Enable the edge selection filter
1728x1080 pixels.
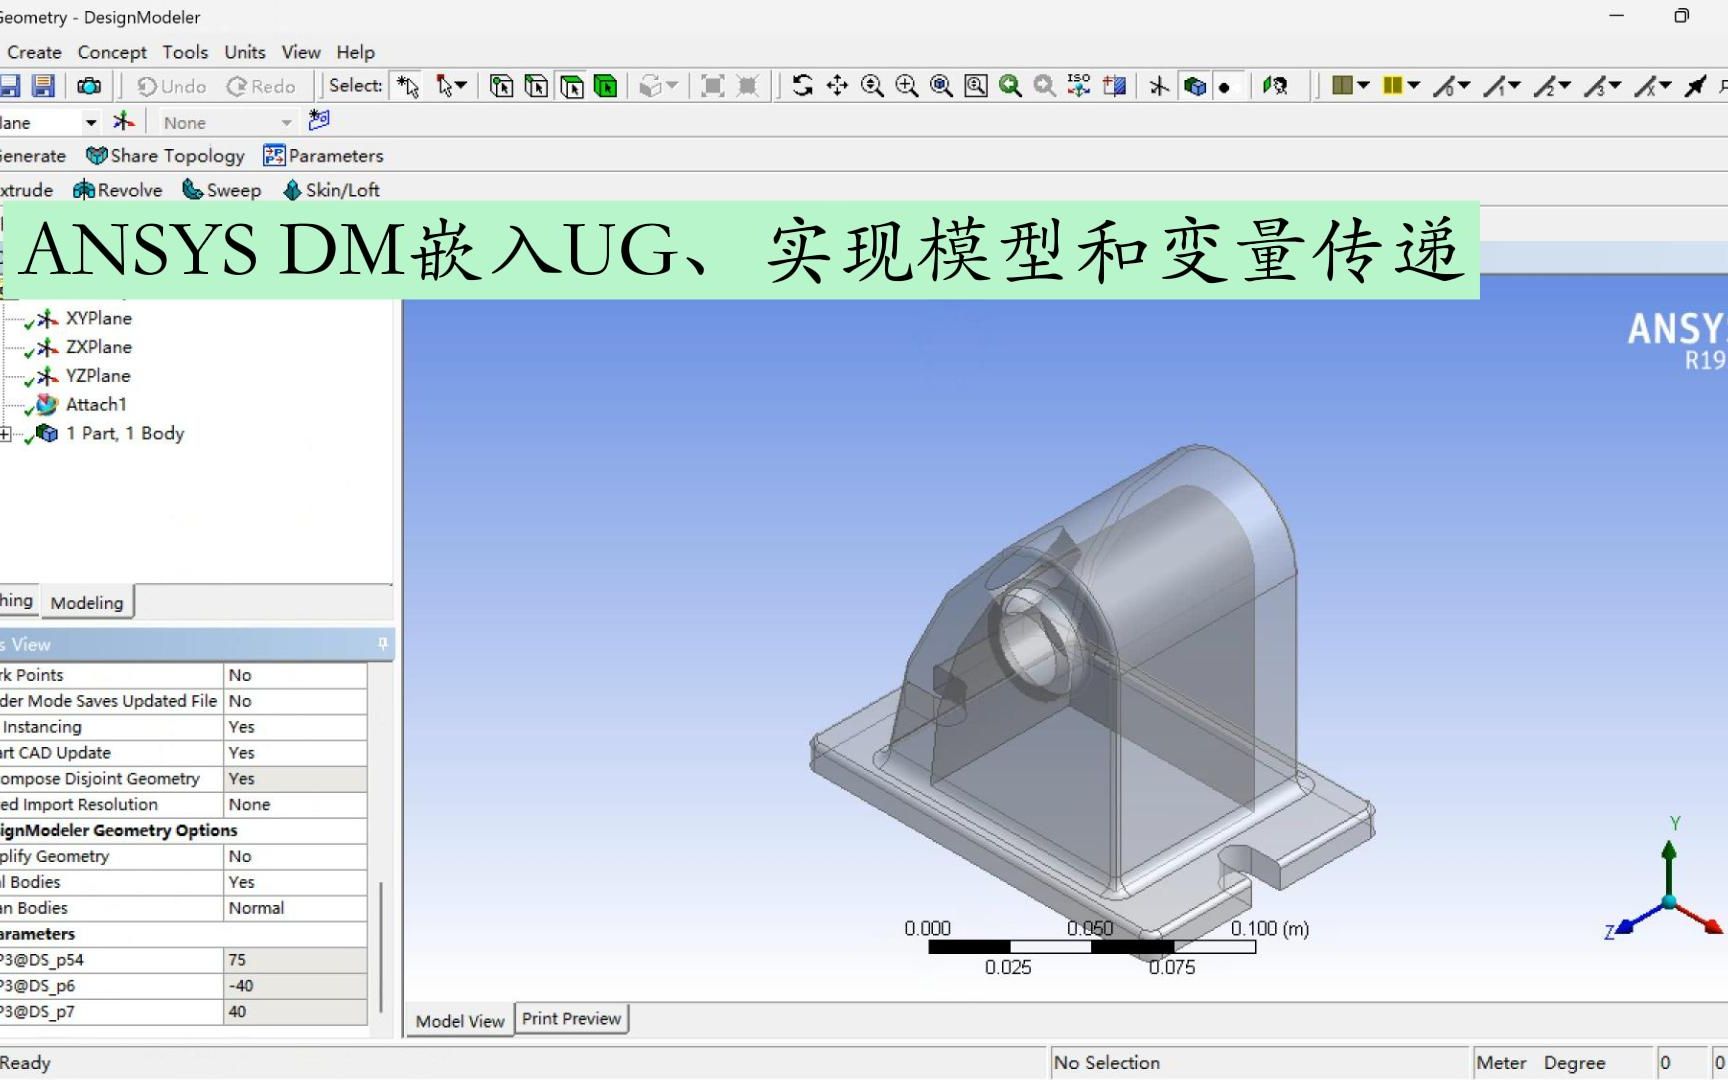(x=537, y=87)
